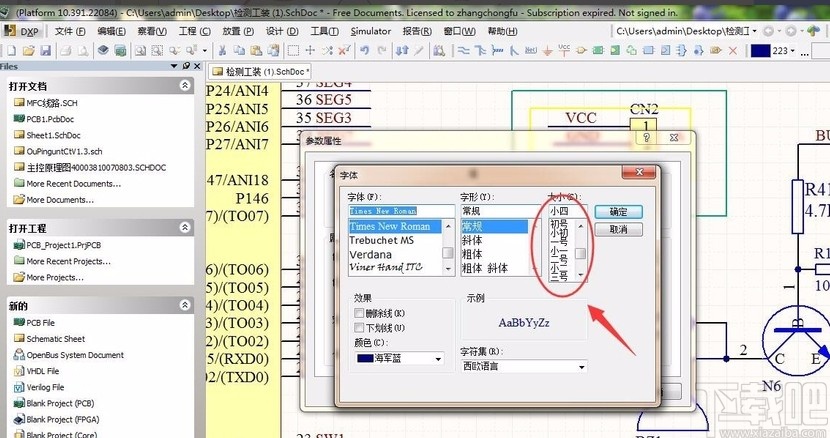Open the 放置 (P) menu
Screen dimensions: 830x438
pos(238,31)
